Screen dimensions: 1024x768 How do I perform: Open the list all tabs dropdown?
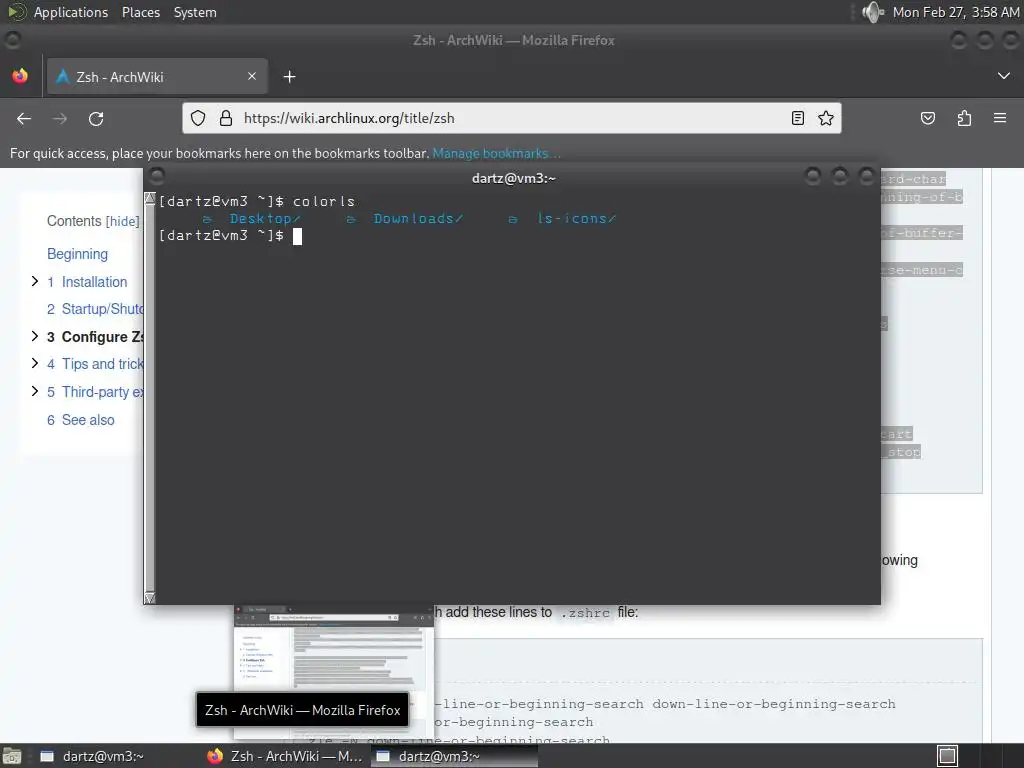(1004, 76)
